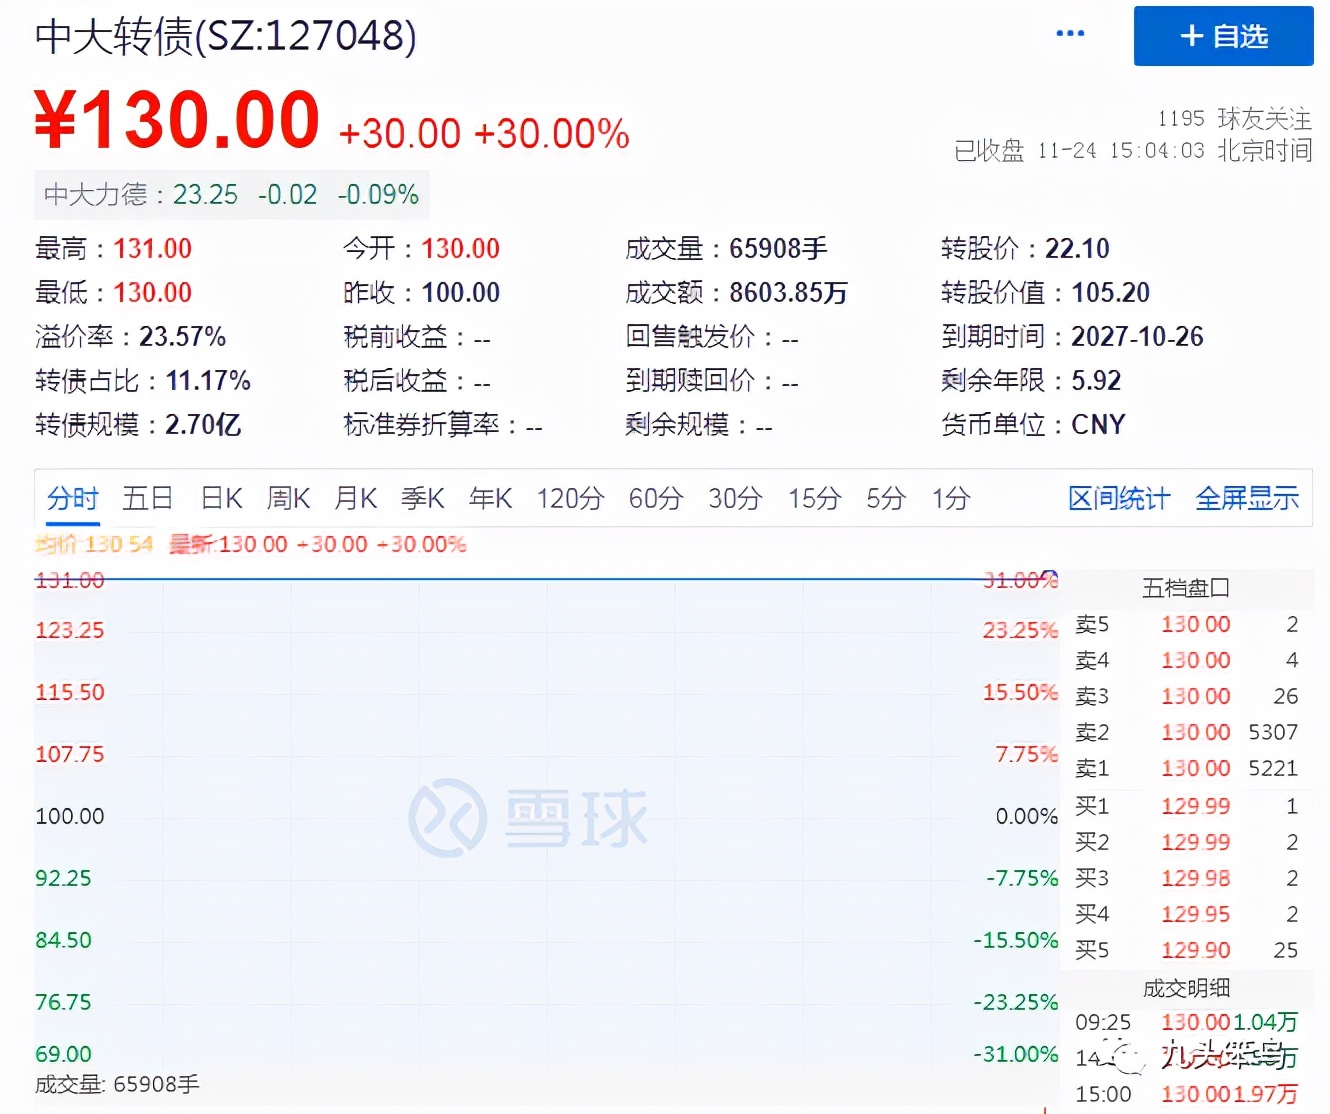The width and height of the screenshot is (1330, 1114).
Task: Switch to the 分时 chart tab
Action: point(71,498)
